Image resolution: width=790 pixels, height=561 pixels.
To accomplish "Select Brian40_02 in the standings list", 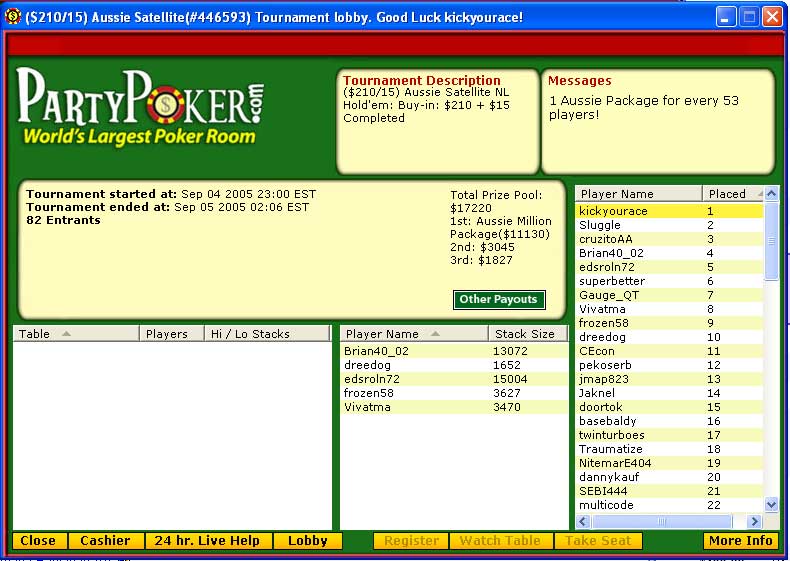I will (x=669, y=253).
